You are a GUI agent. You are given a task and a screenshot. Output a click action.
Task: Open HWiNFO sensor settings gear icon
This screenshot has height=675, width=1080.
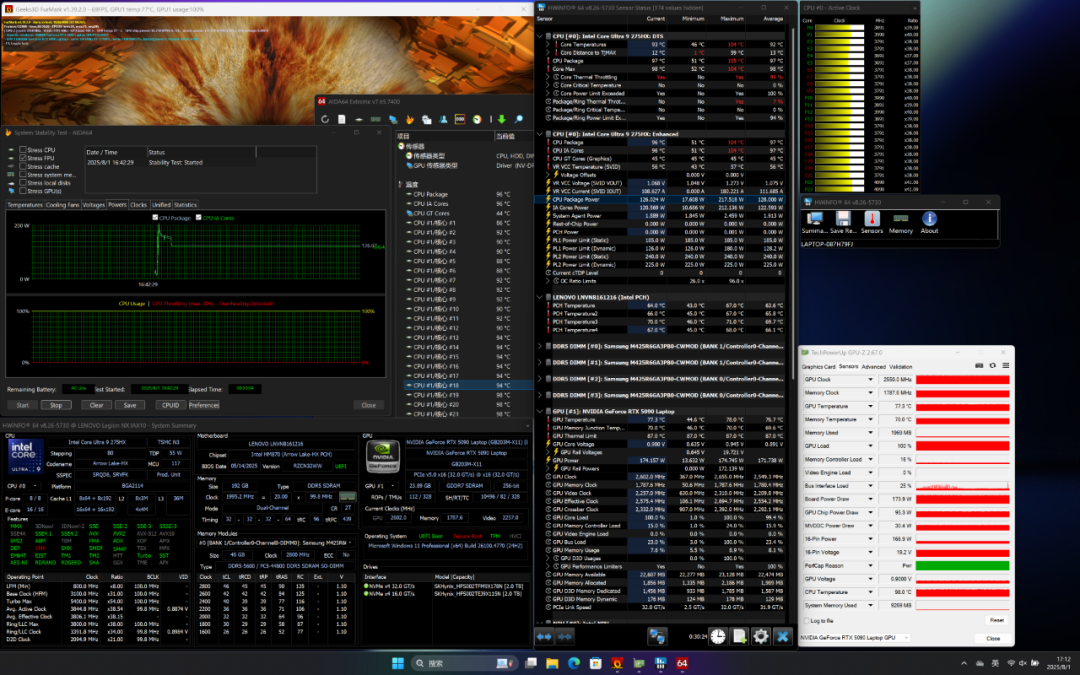760,637
